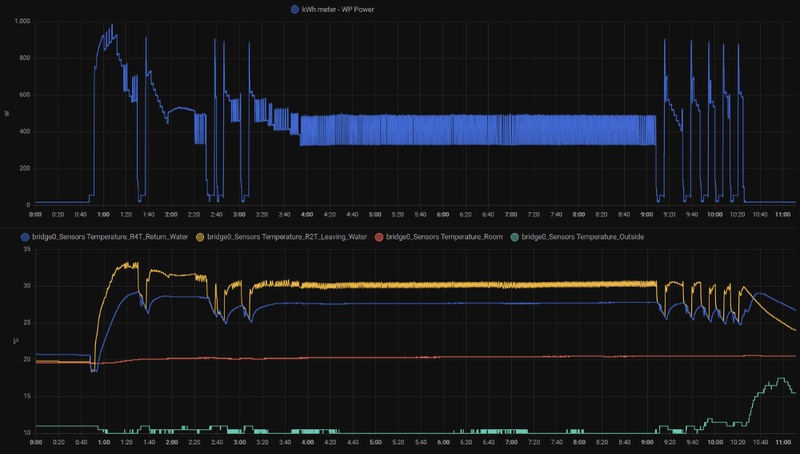This screenshot has width=800, height=454.
Task: Click the 9:00 time label under power chart
Action: [x=647, y=215]
